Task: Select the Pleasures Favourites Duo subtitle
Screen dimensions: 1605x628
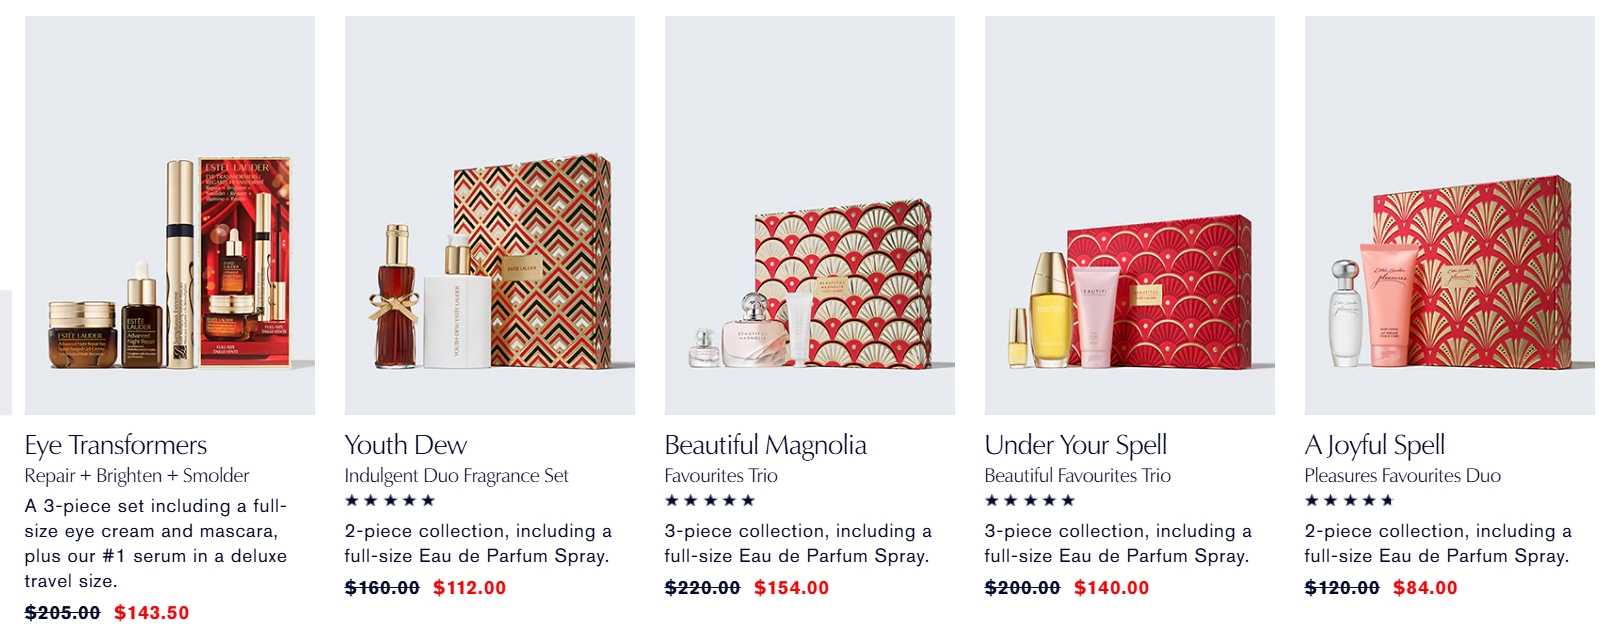Action: pos(1403,476)
